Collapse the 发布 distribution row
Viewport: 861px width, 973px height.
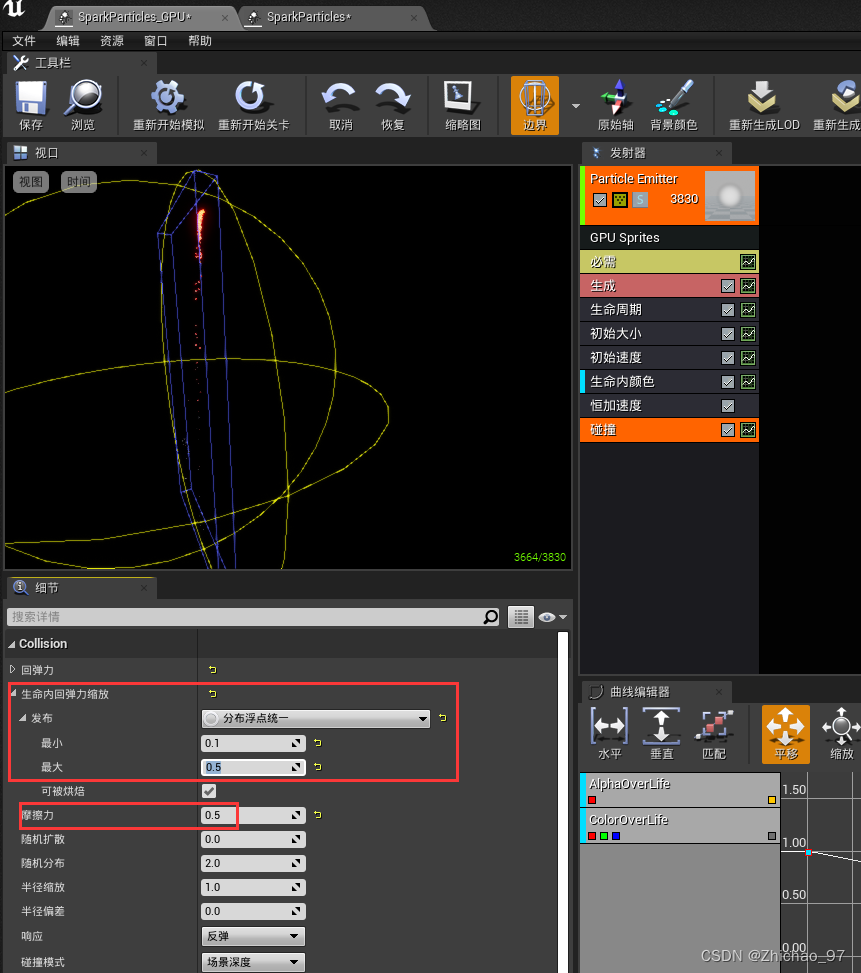[x=23, y=718]
